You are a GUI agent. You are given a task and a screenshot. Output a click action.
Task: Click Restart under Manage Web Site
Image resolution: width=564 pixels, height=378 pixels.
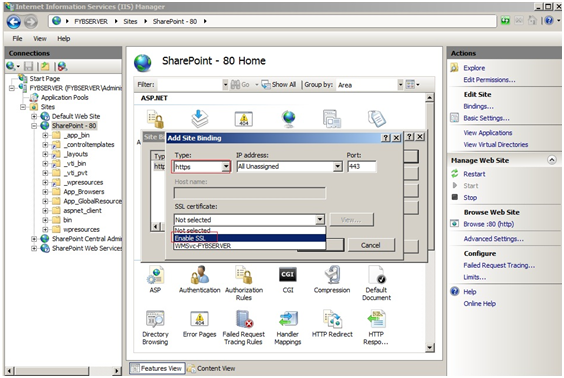tap(474, 174)
